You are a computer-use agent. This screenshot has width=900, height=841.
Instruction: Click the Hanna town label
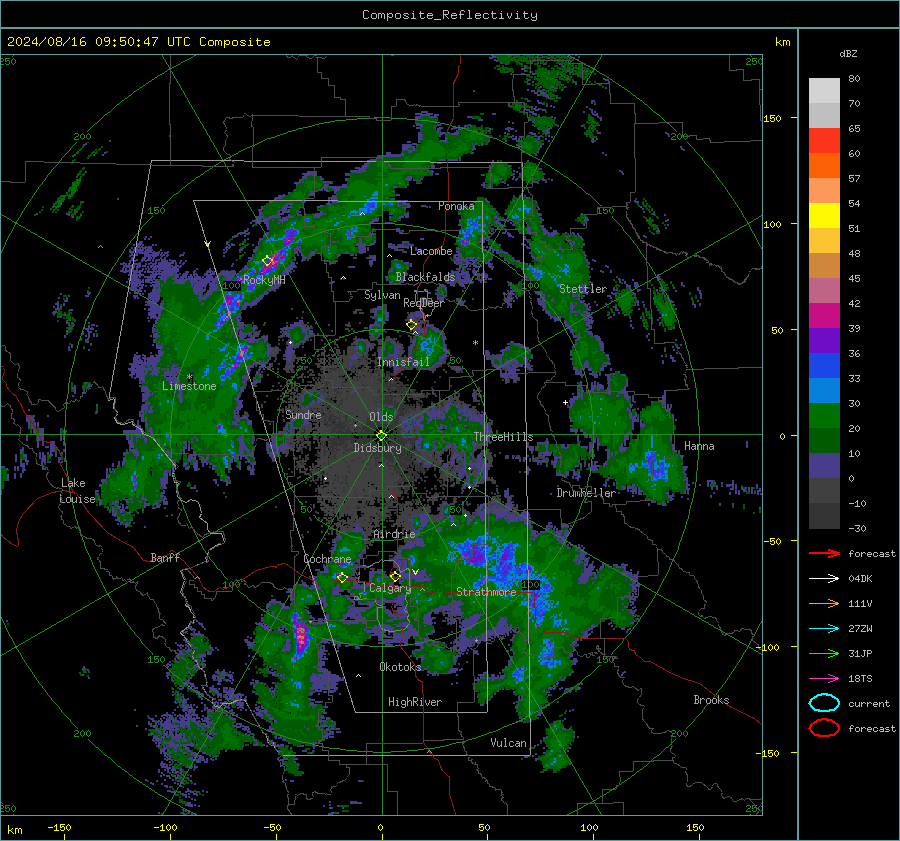pyautogui.click(x=699, y=446)
